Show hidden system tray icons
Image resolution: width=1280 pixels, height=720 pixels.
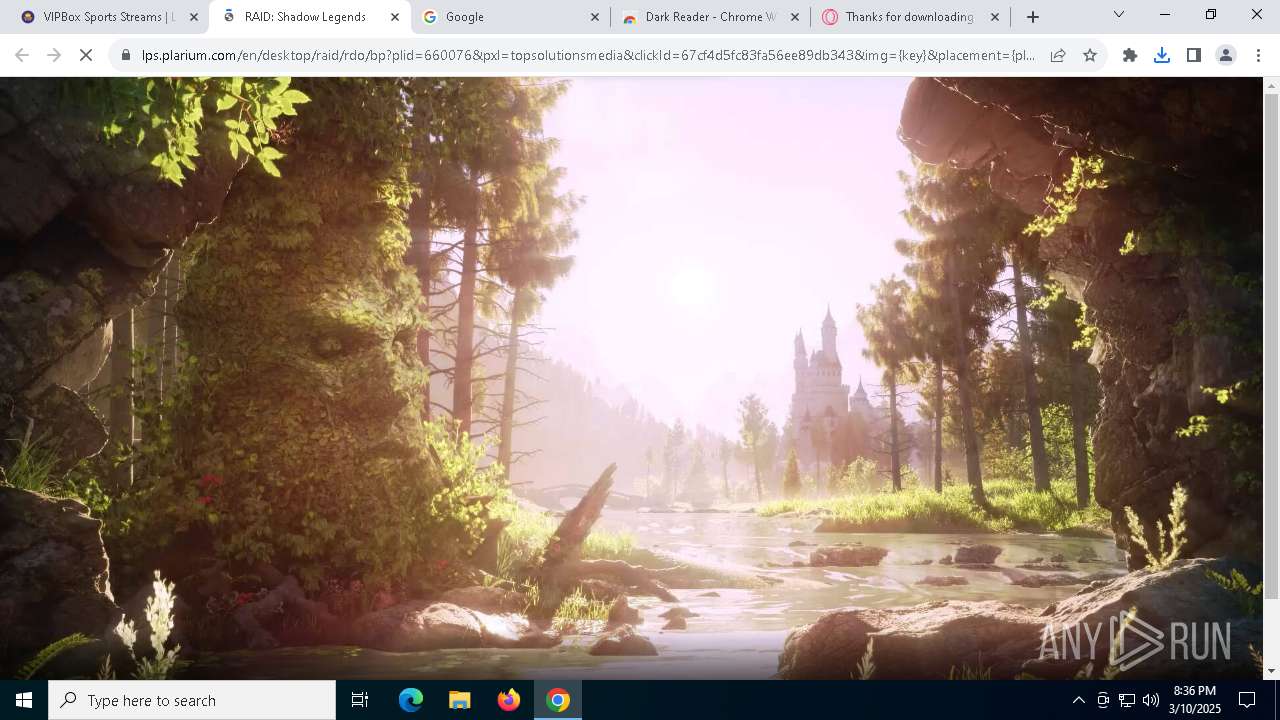coord(1078,700)
